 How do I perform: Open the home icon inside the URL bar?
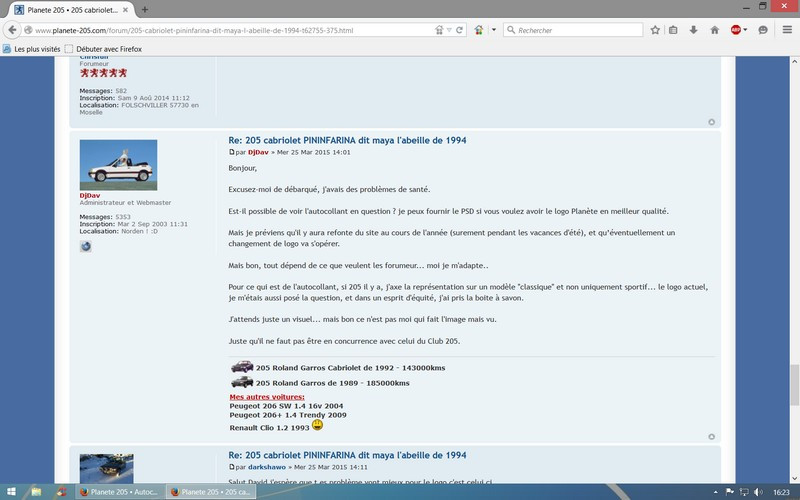tap(439, 30)
